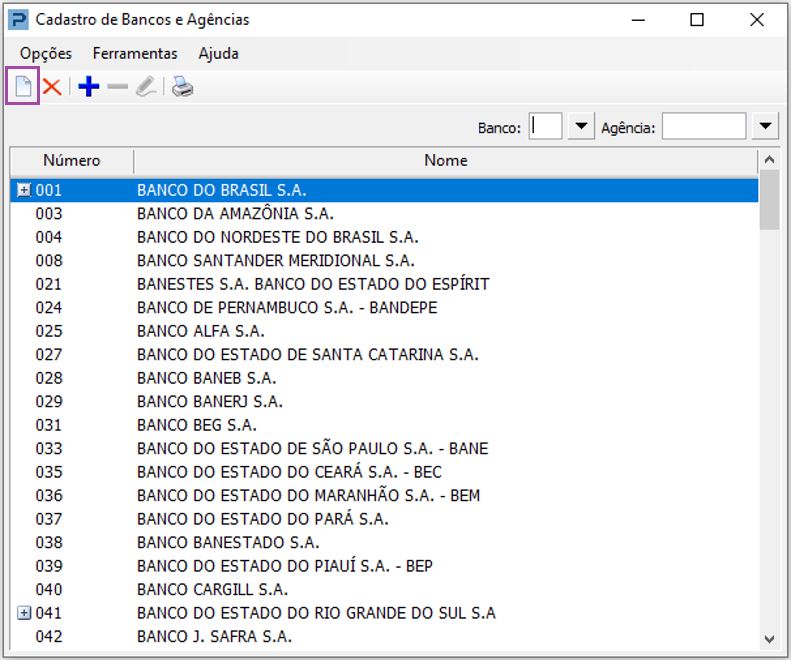Select BANCO DO ESTADO DE SANTA CATARINA
Screen dimensions: 793x660
(384, 355)
